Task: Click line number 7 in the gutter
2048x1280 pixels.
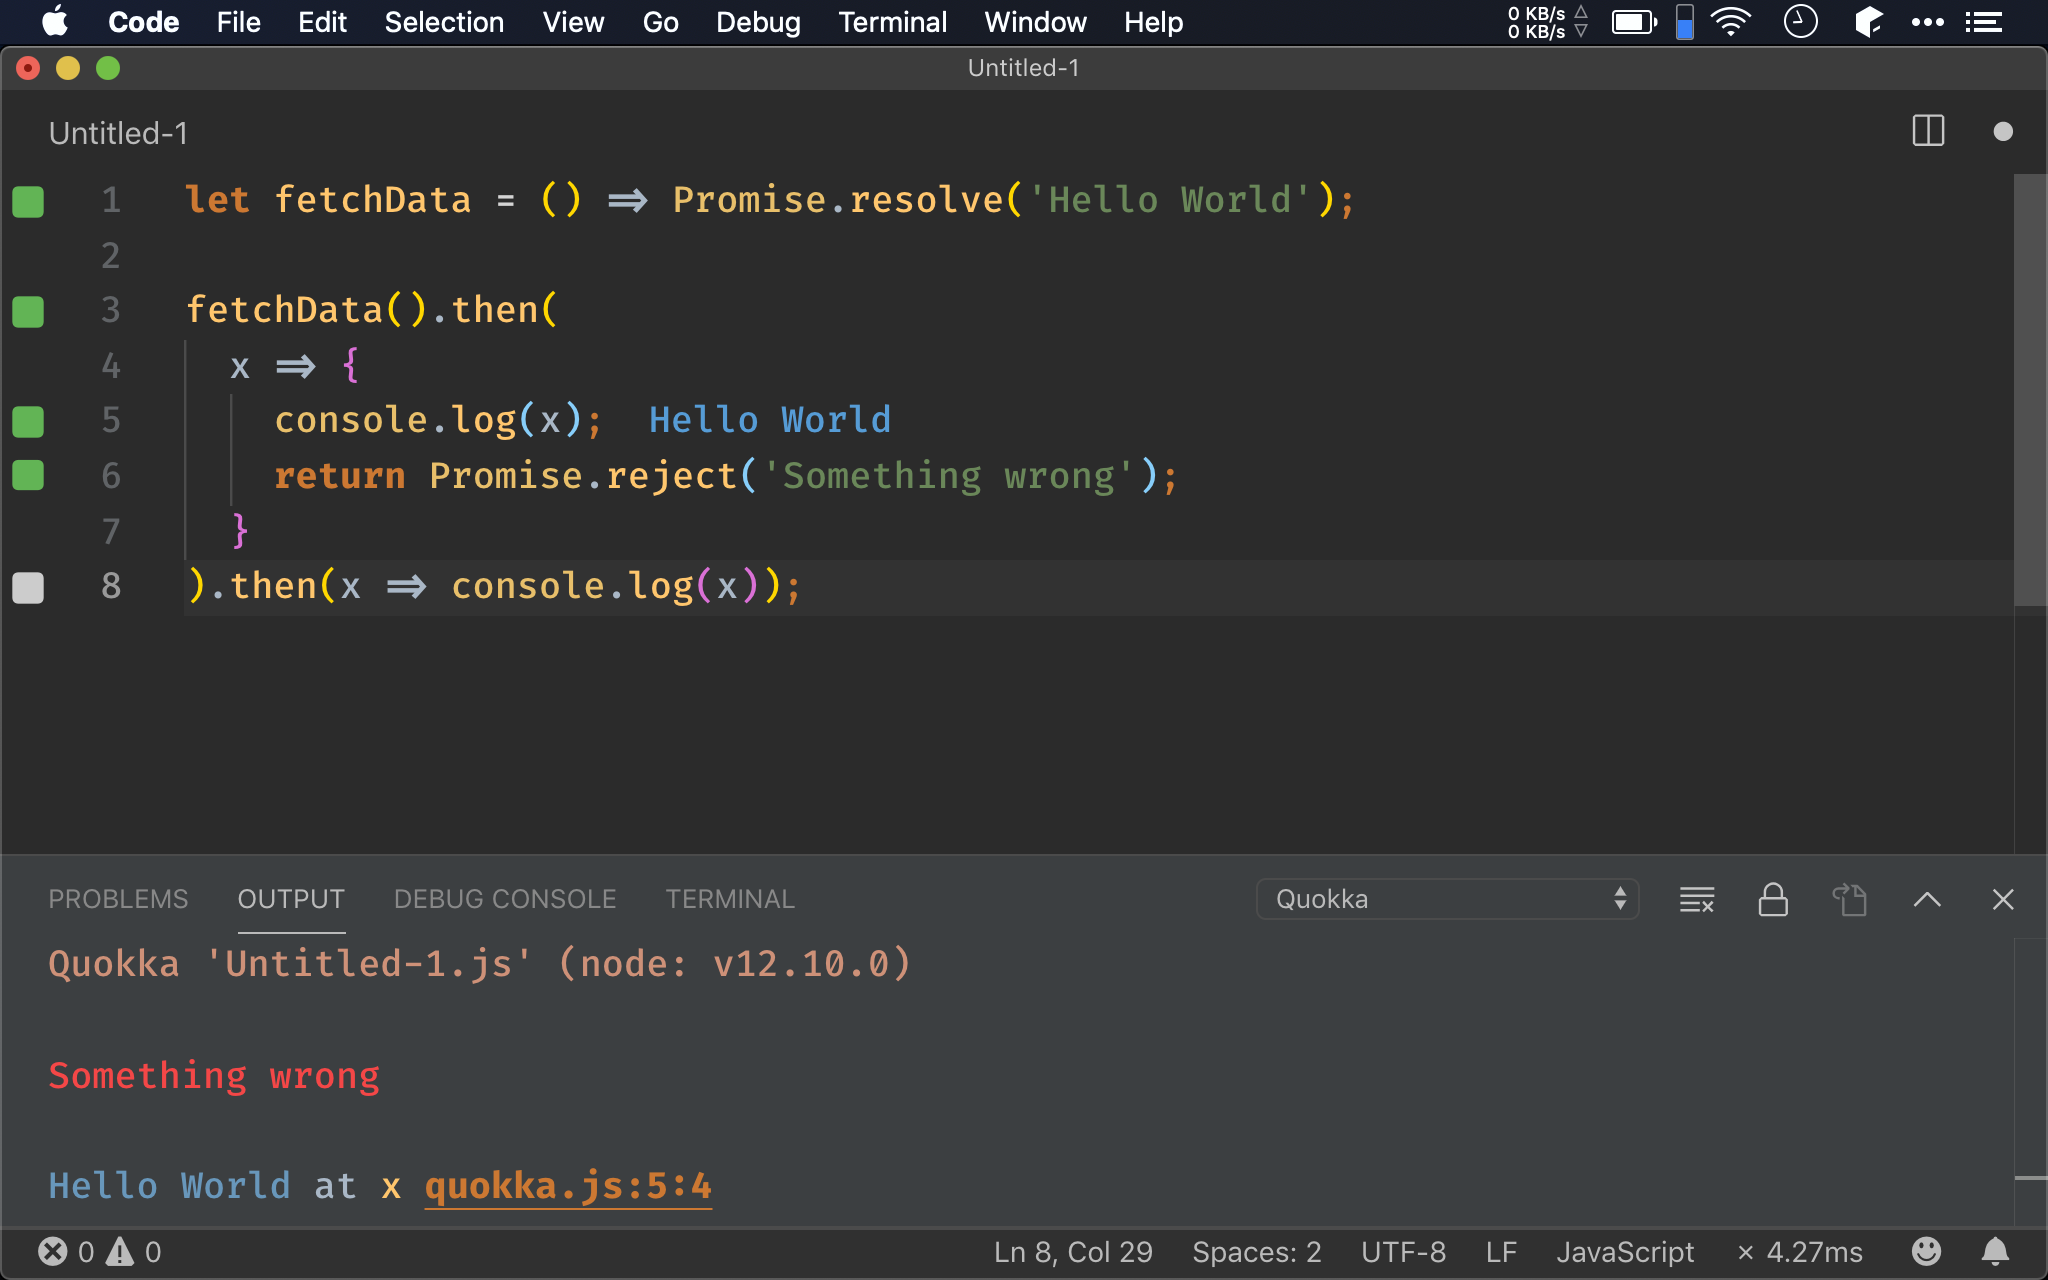Action: pyautogui.click(x=111, y=531)
